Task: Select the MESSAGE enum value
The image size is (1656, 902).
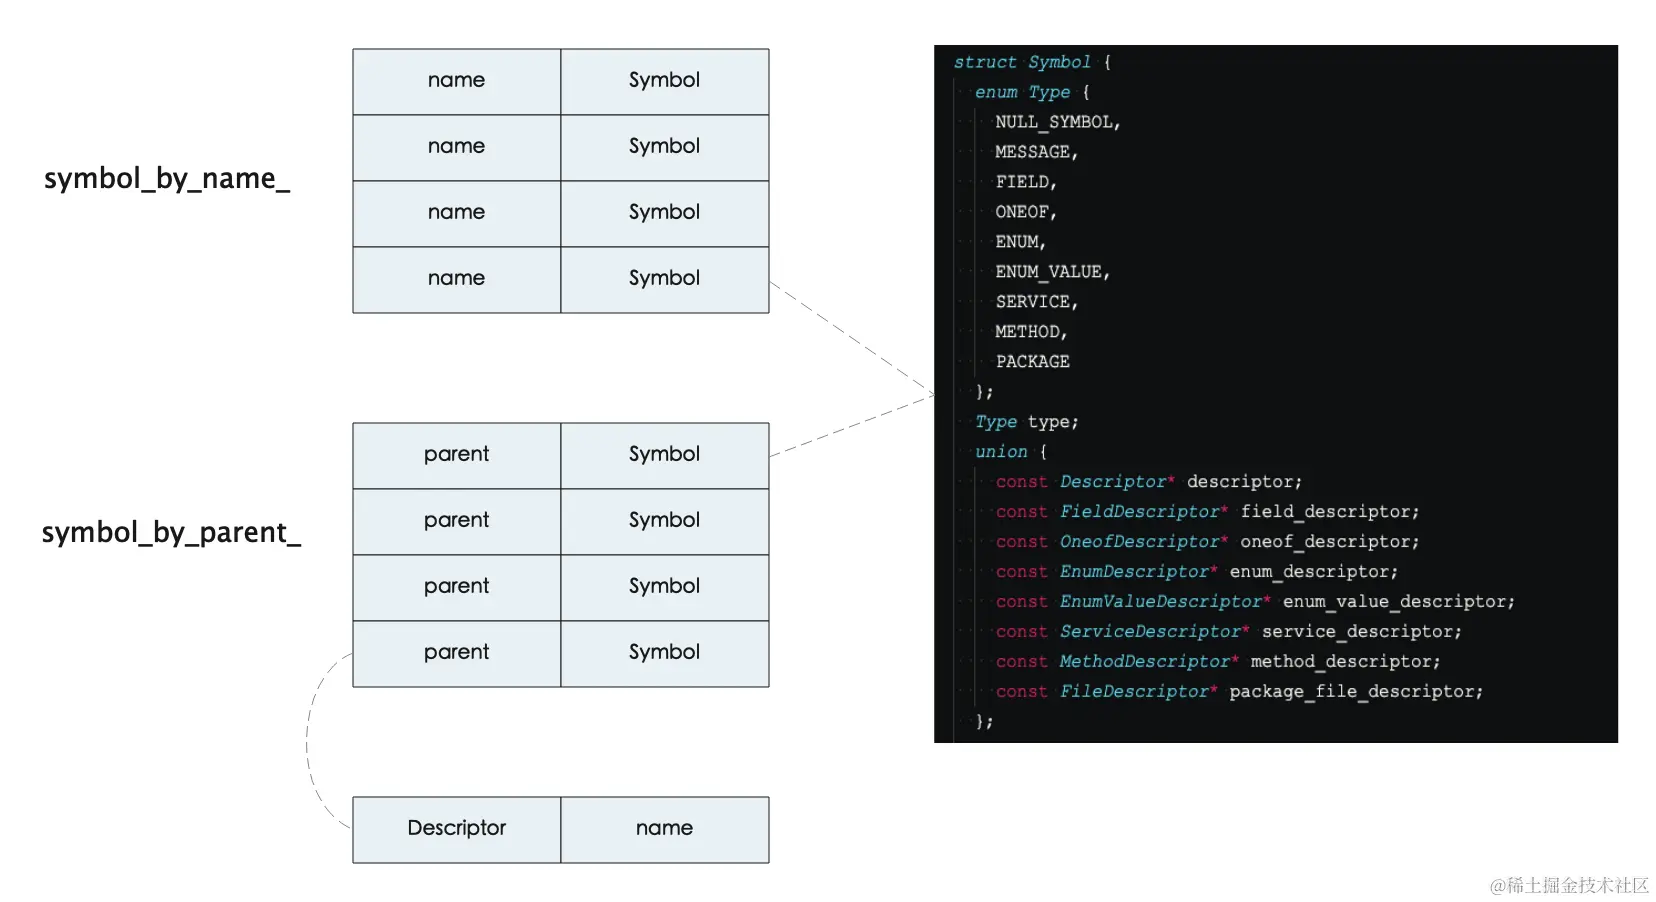Action: tap(1036, 152)
